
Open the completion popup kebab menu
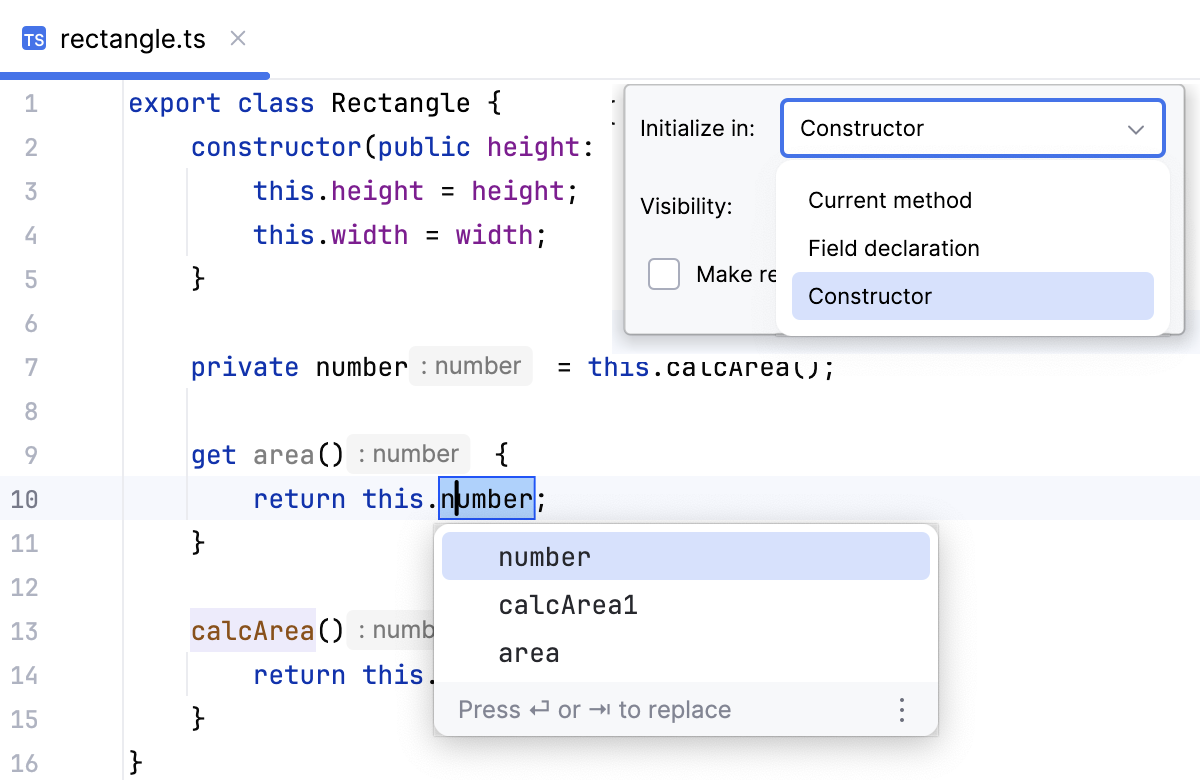pyautogui.click(x=901, y=709)
